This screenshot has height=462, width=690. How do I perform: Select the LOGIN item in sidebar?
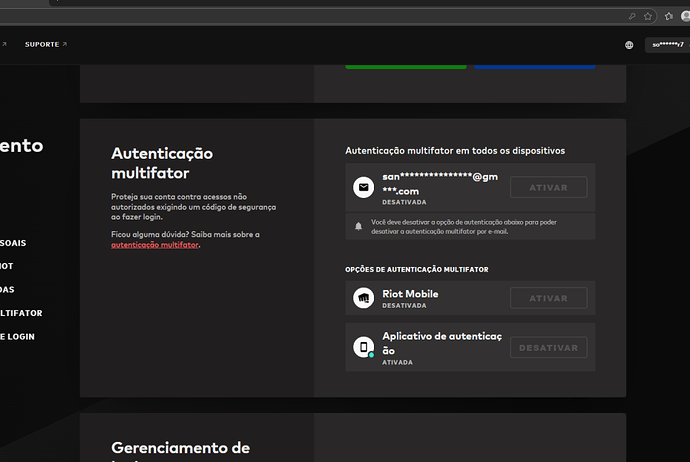tap(18, 336)
